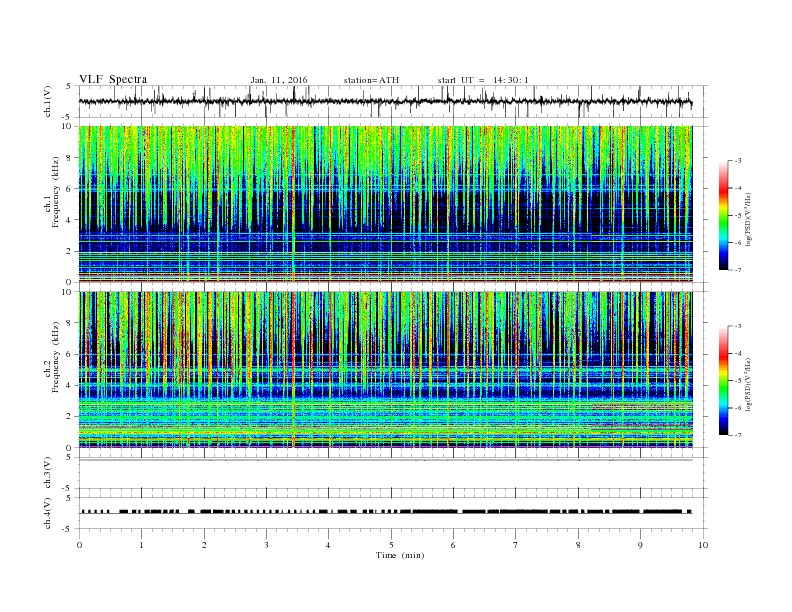Click the "-7" label on upper color bar

click(738, 270)
